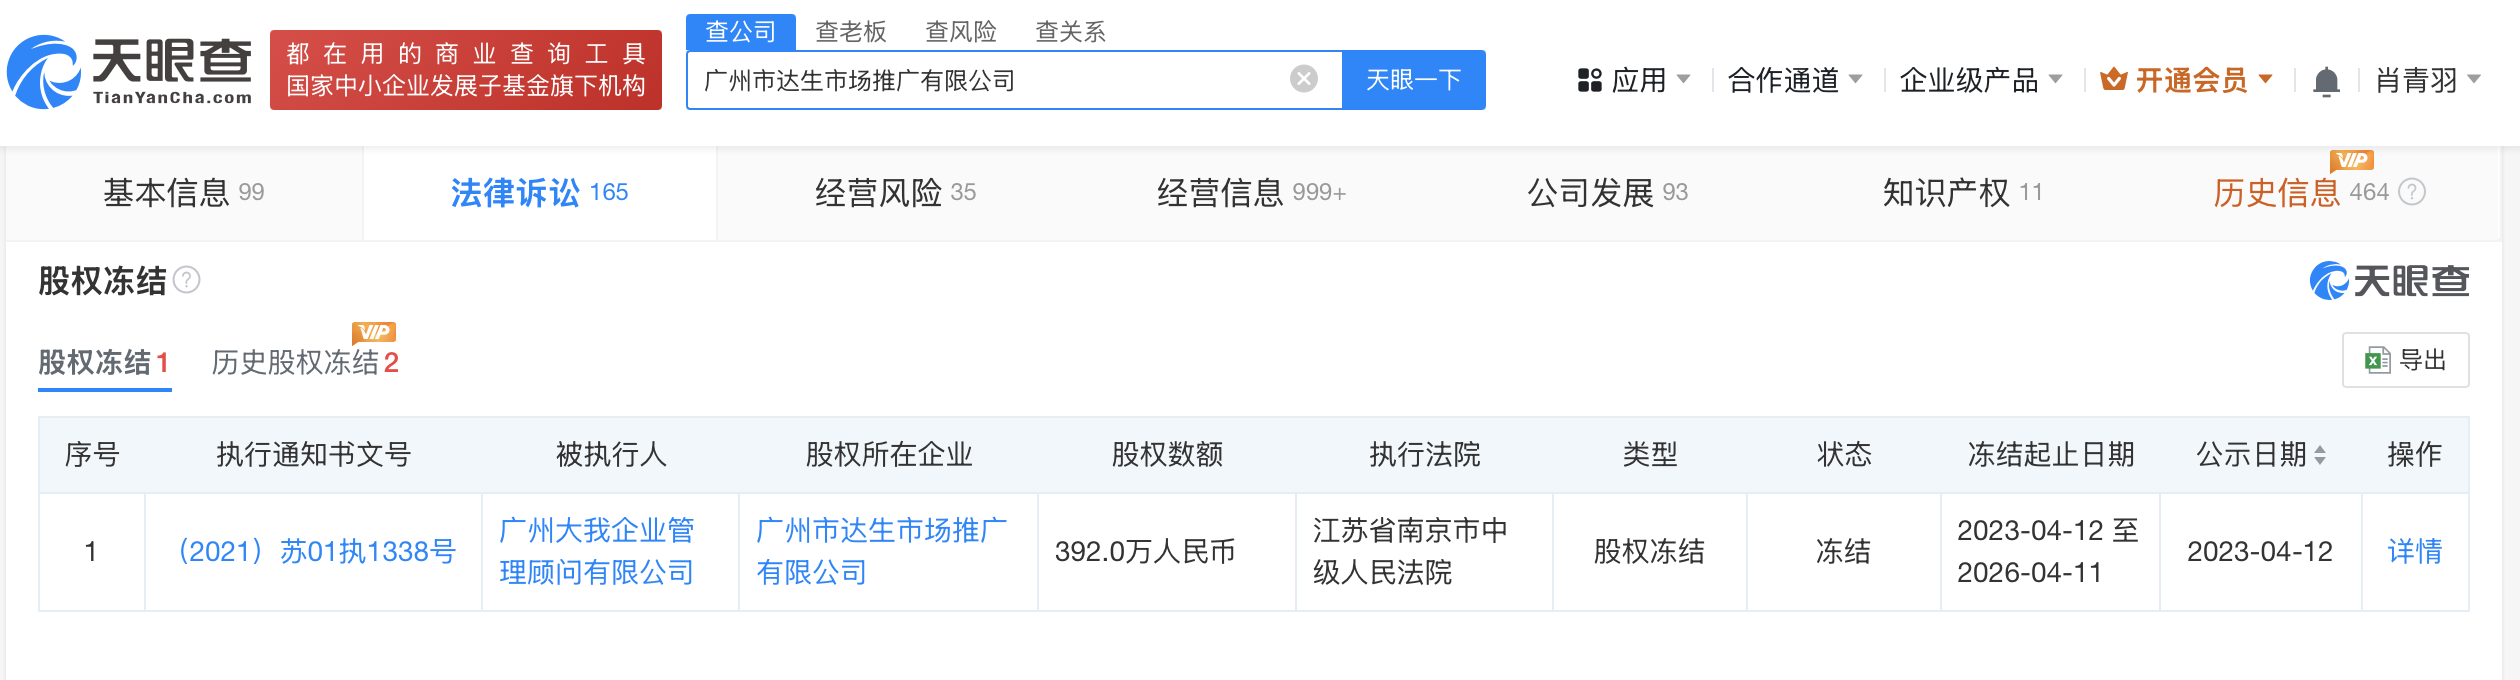Open 广州大我企业管理顾问有限公司 link
This screenshot has height=680, width=2520.
click(597, 551)
